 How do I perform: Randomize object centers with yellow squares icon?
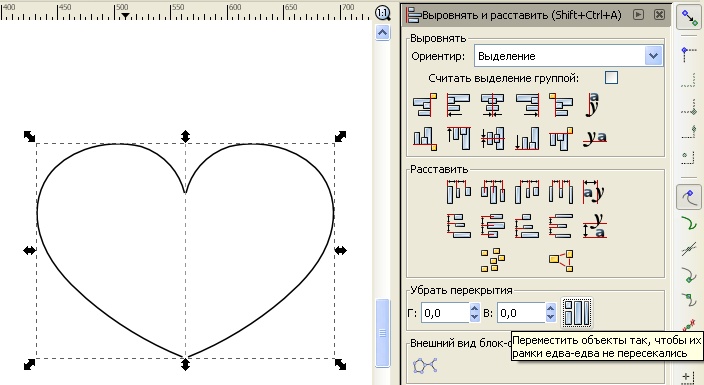click(493, 260)
